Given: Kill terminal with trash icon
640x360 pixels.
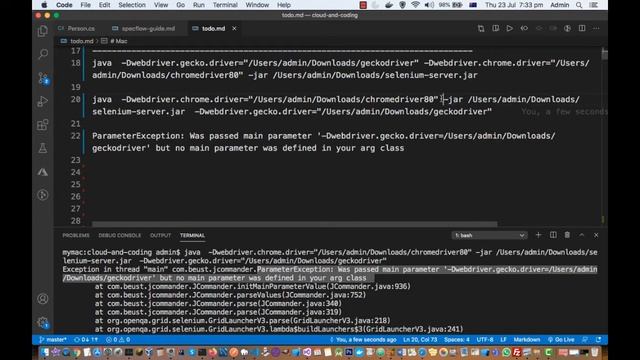Looking at the screenshot, I should pos(567,235).
